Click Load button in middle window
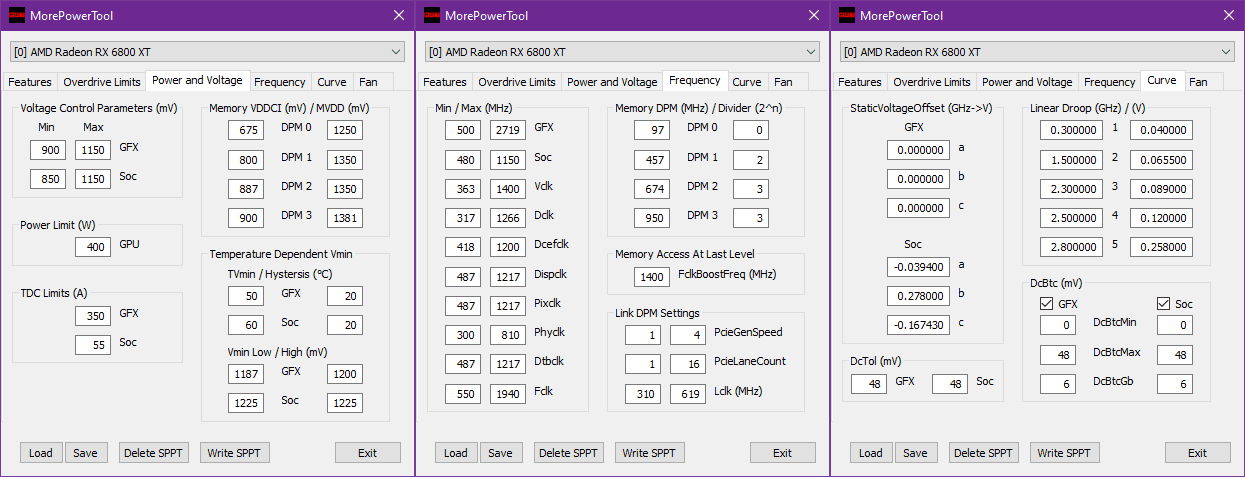 [456, 453]
